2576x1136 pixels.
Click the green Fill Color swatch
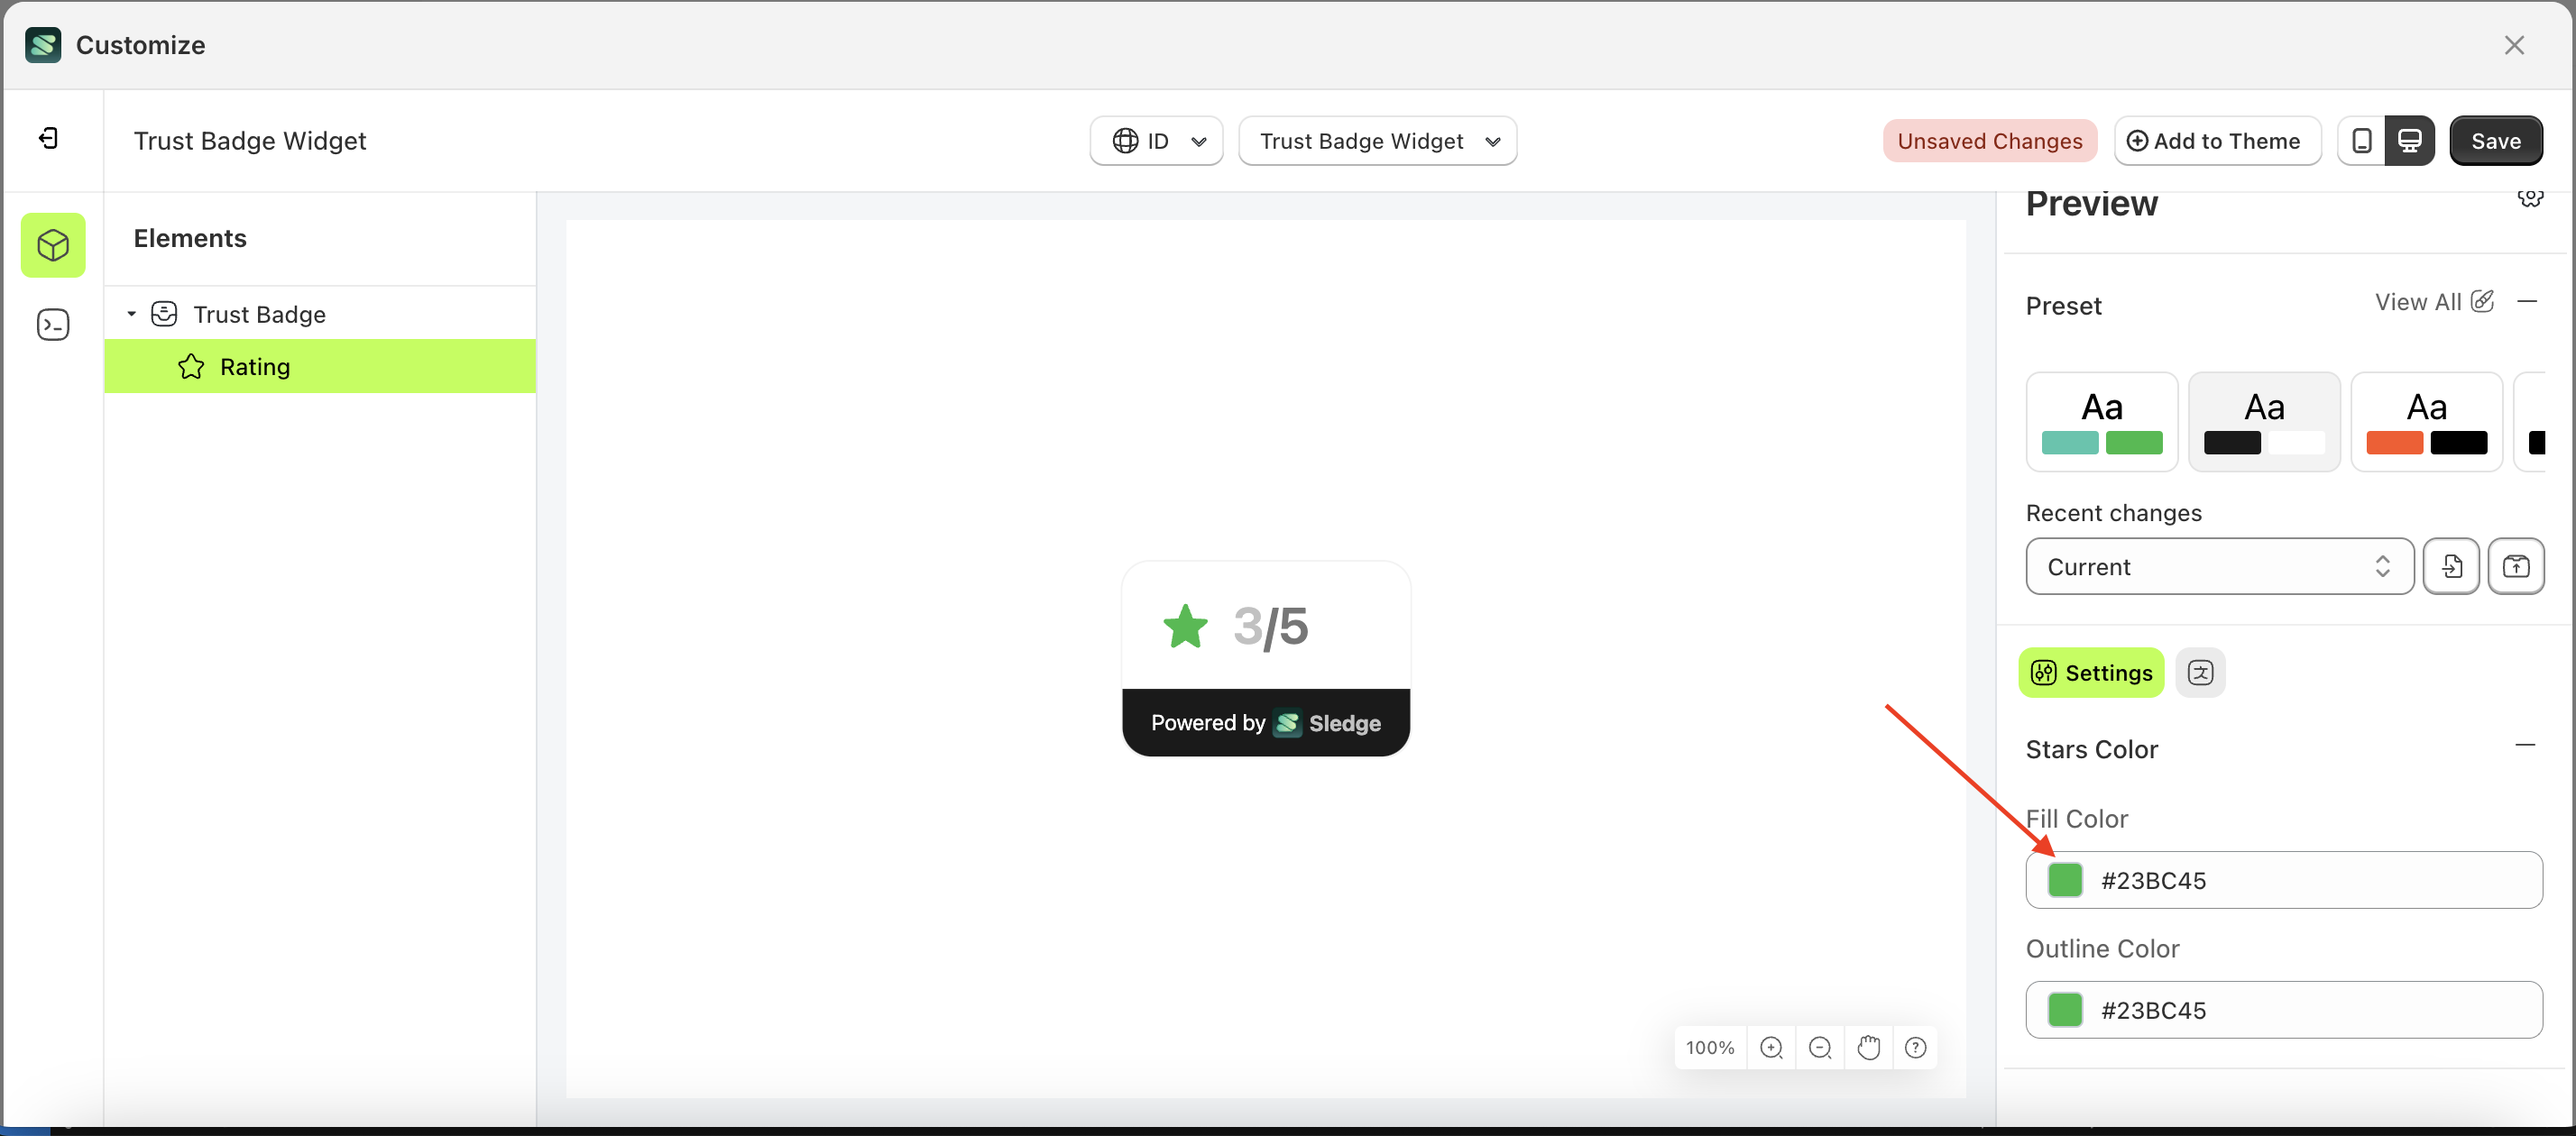2066,881
